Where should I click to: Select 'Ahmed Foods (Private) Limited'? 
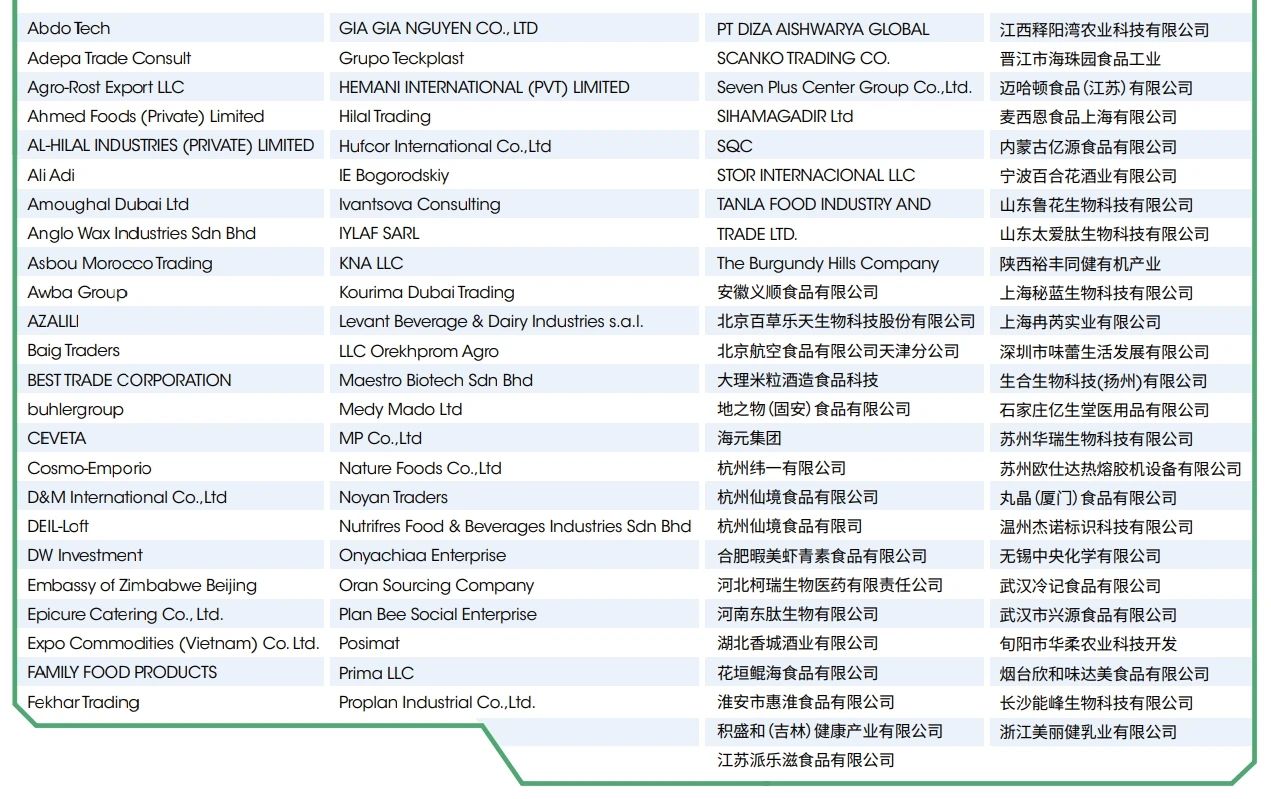[x=146, y=116]
